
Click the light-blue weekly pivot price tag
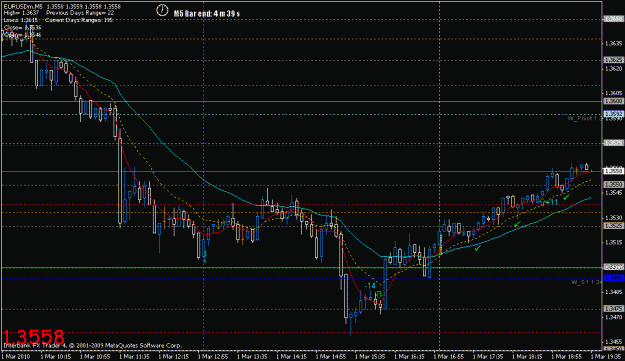[613, 114]
